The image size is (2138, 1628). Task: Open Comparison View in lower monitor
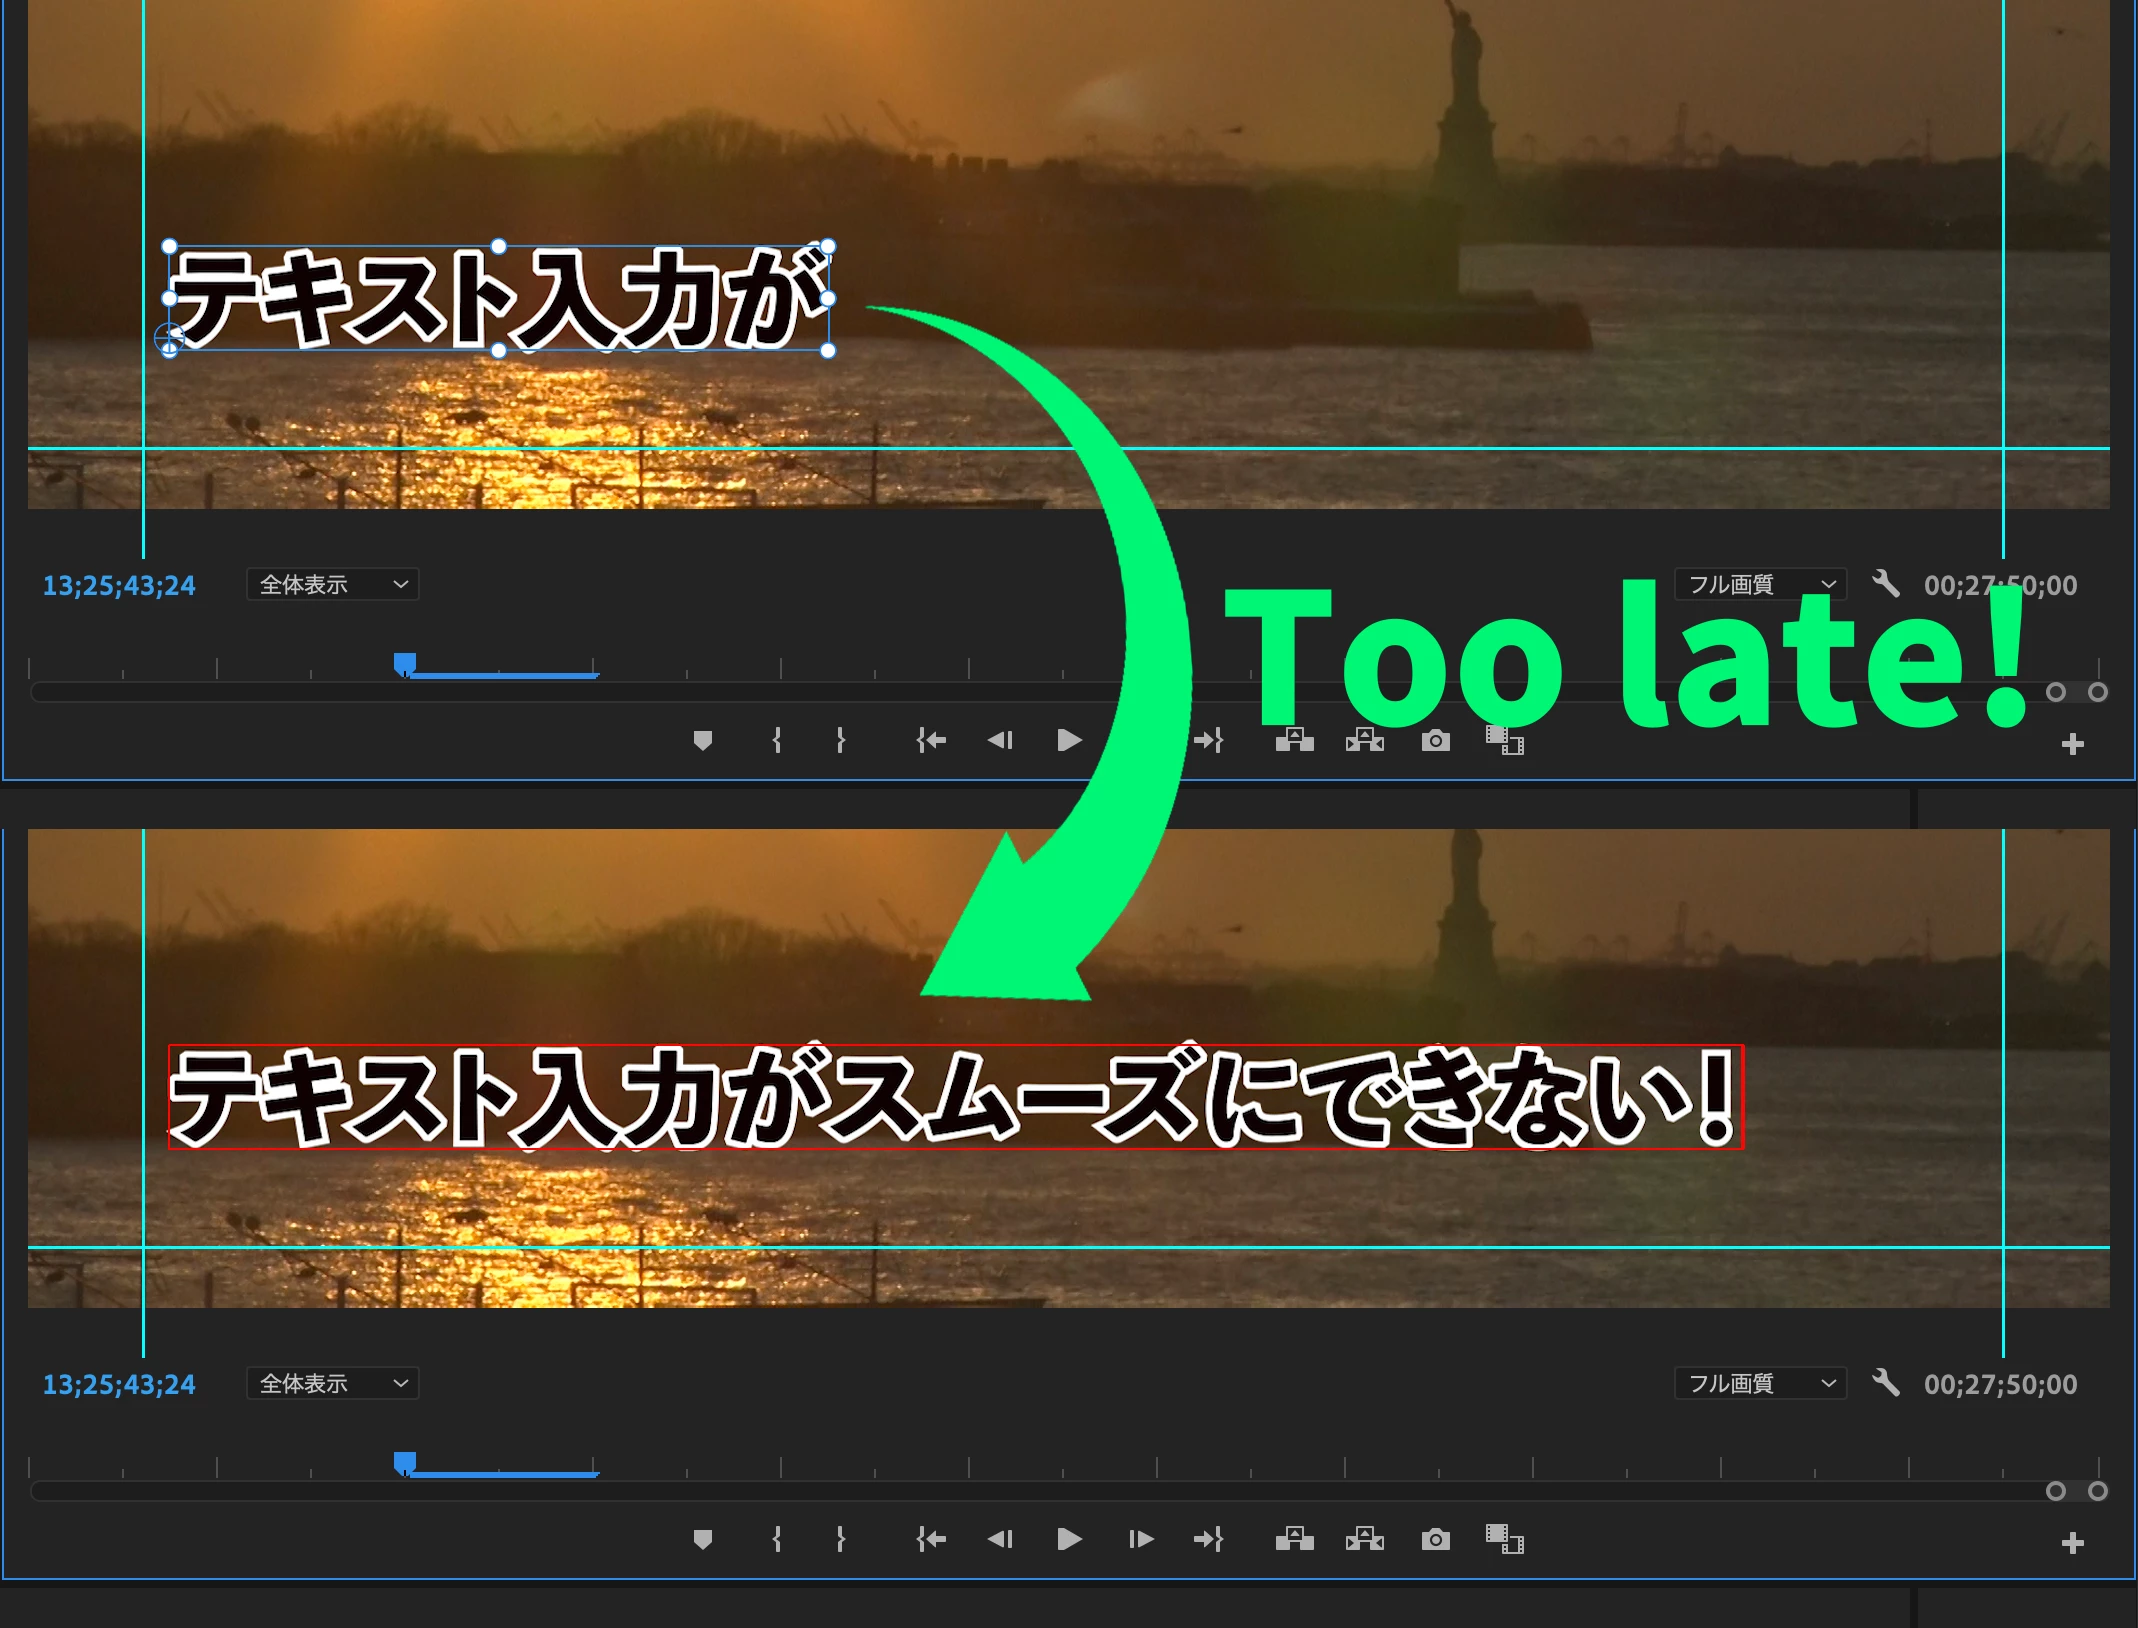[x=1503, y=1539]
